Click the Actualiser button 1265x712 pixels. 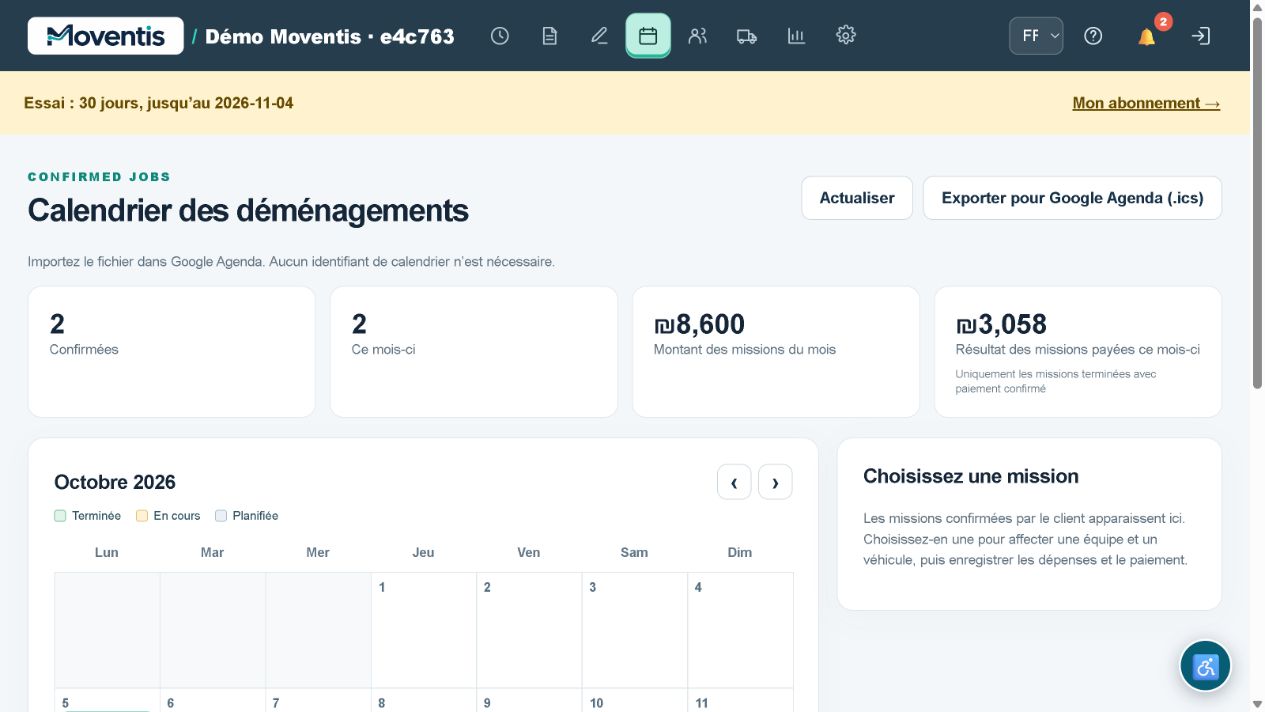tap(857, 198)
